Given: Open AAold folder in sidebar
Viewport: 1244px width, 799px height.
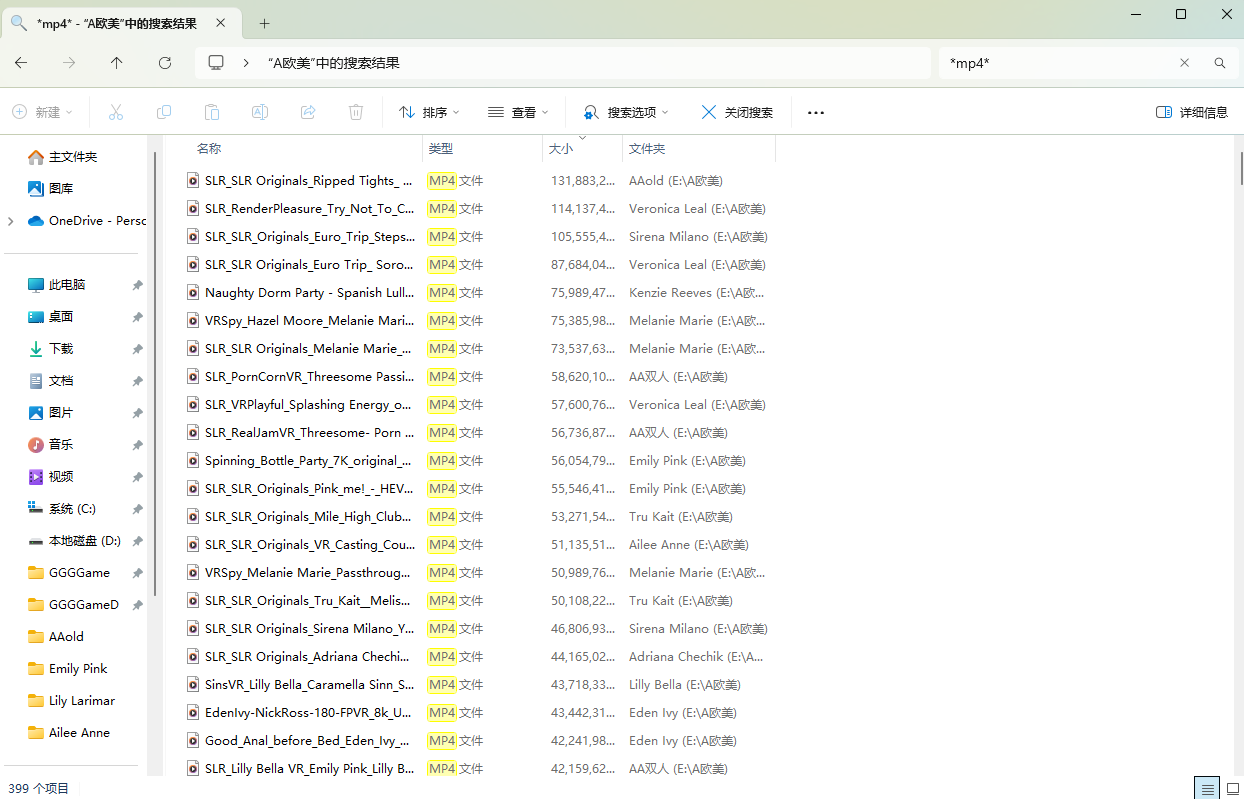Looking at the screenshot, I should point(66,637).
